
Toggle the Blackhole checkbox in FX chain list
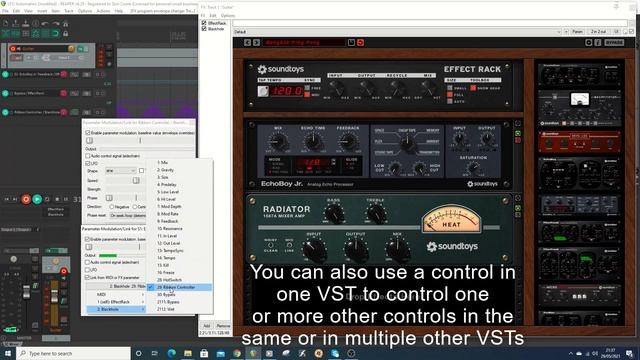coord(204,29)
